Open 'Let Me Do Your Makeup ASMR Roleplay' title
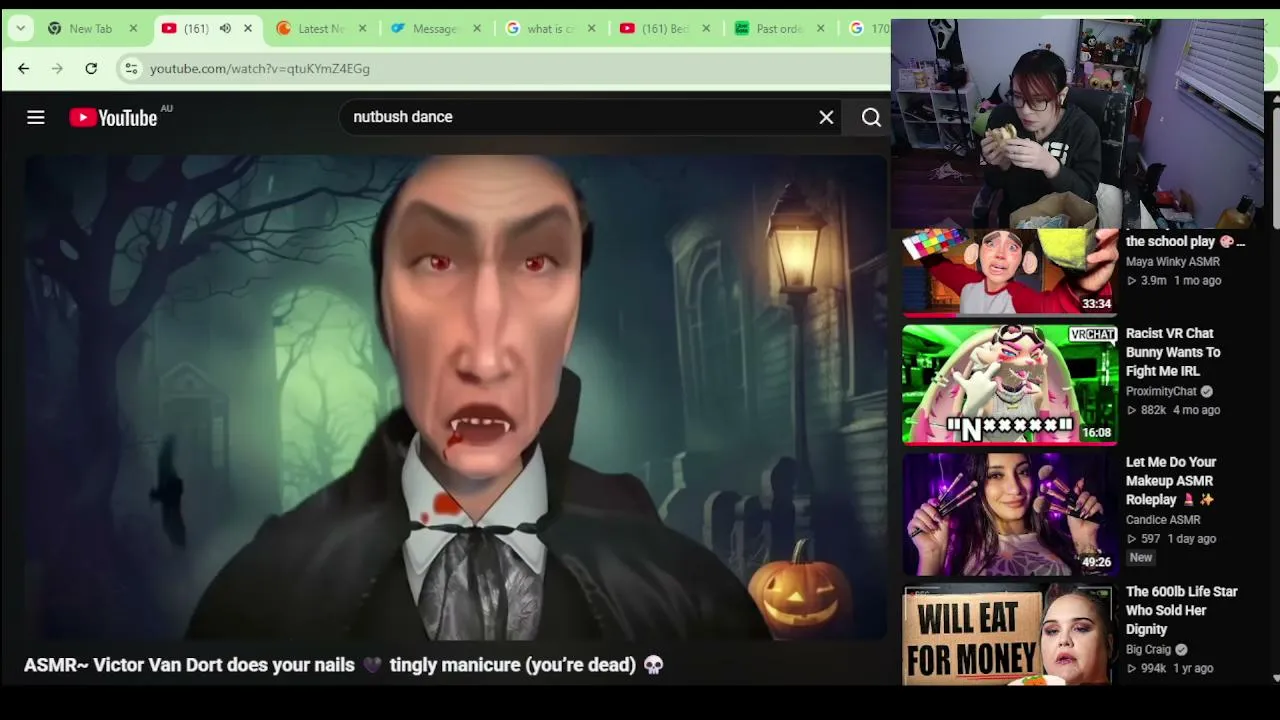This screenshot has height=720, width=1280. 1171,481
